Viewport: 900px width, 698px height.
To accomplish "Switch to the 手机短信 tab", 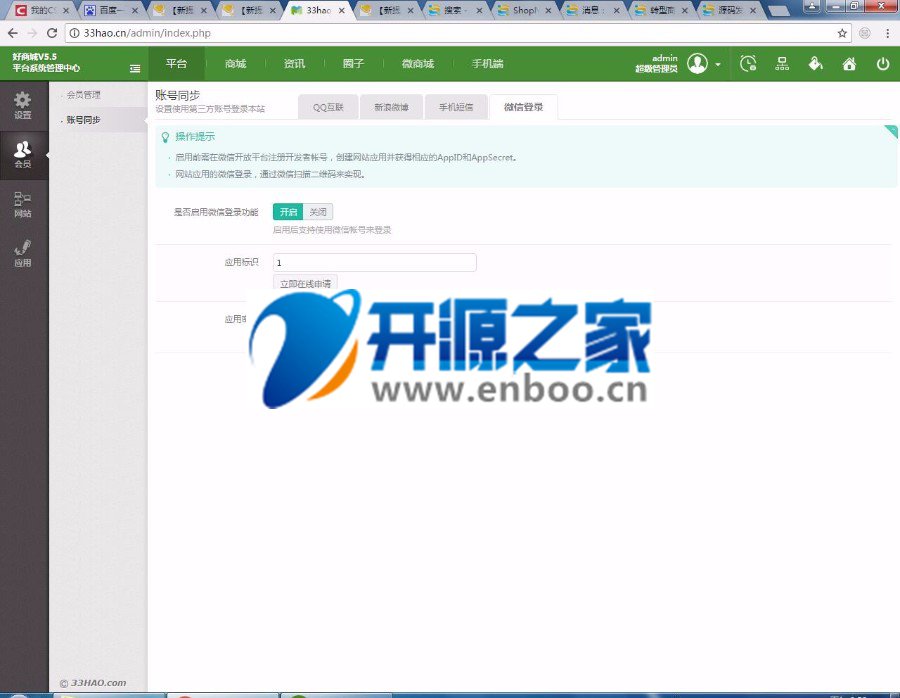I will point(456,107).
